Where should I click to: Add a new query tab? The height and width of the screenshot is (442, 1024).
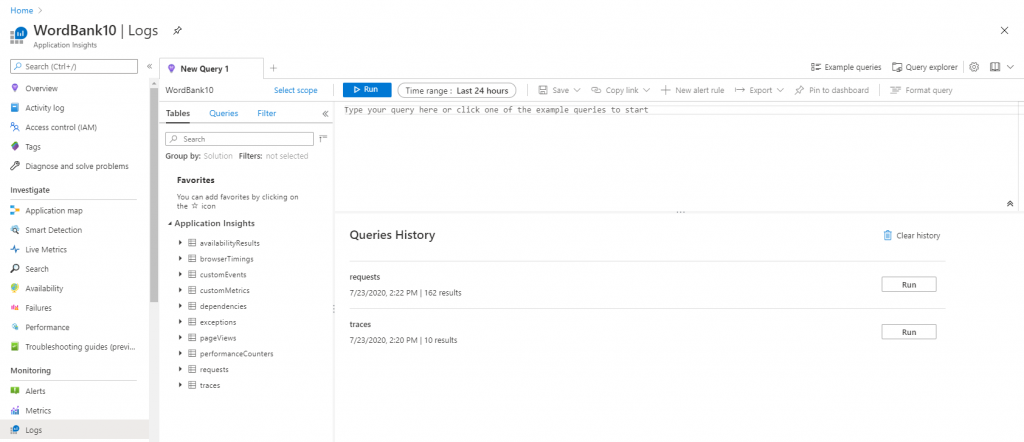(x=274, y=68)
